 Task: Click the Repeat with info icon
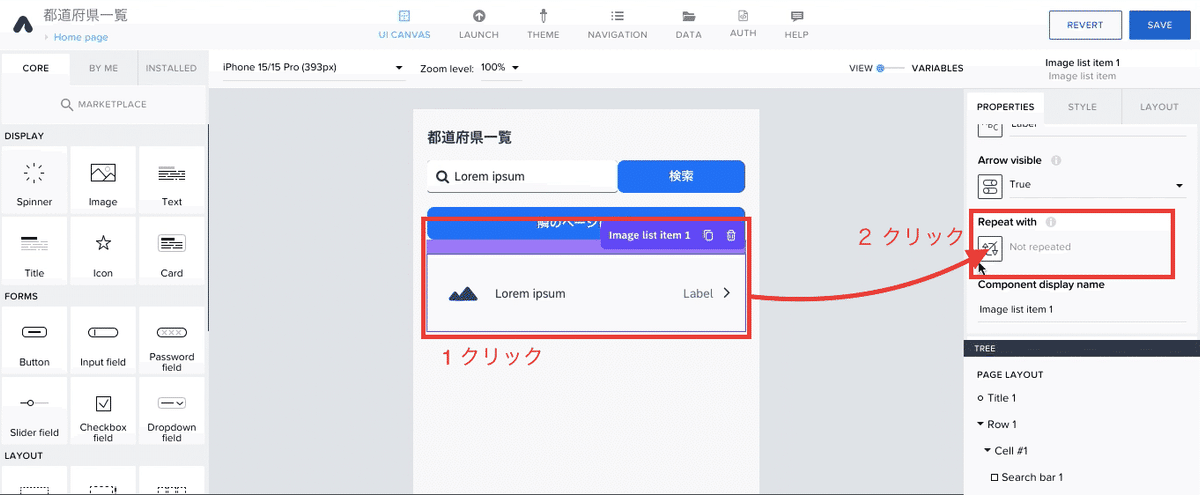[1051, 222]
